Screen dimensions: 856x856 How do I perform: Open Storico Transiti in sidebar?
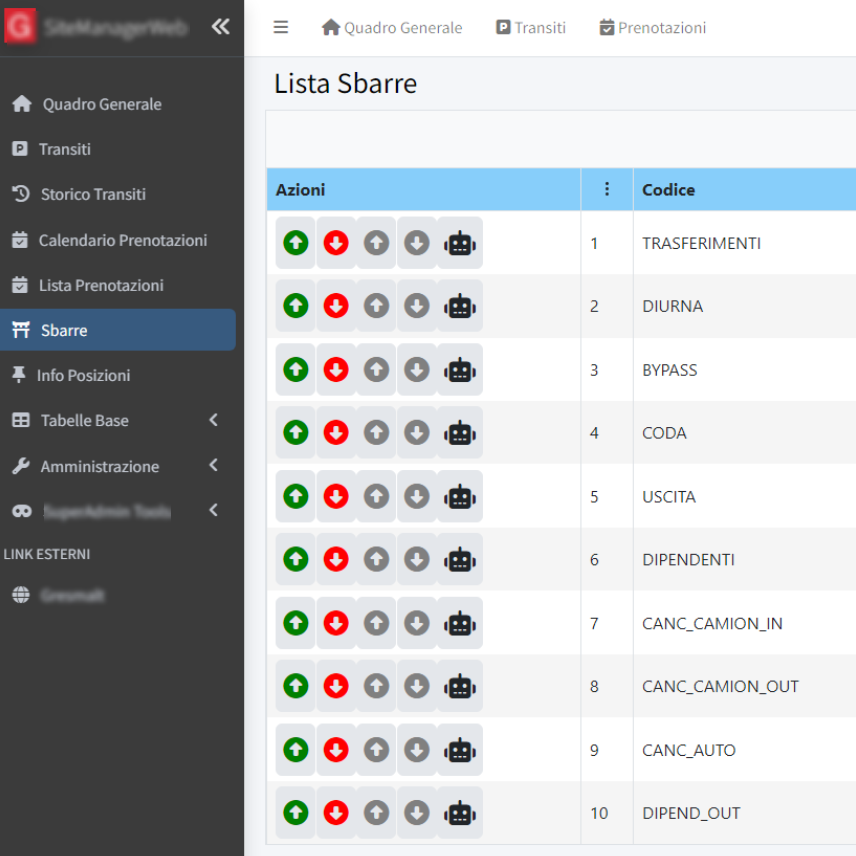click(x=93, y=194)
